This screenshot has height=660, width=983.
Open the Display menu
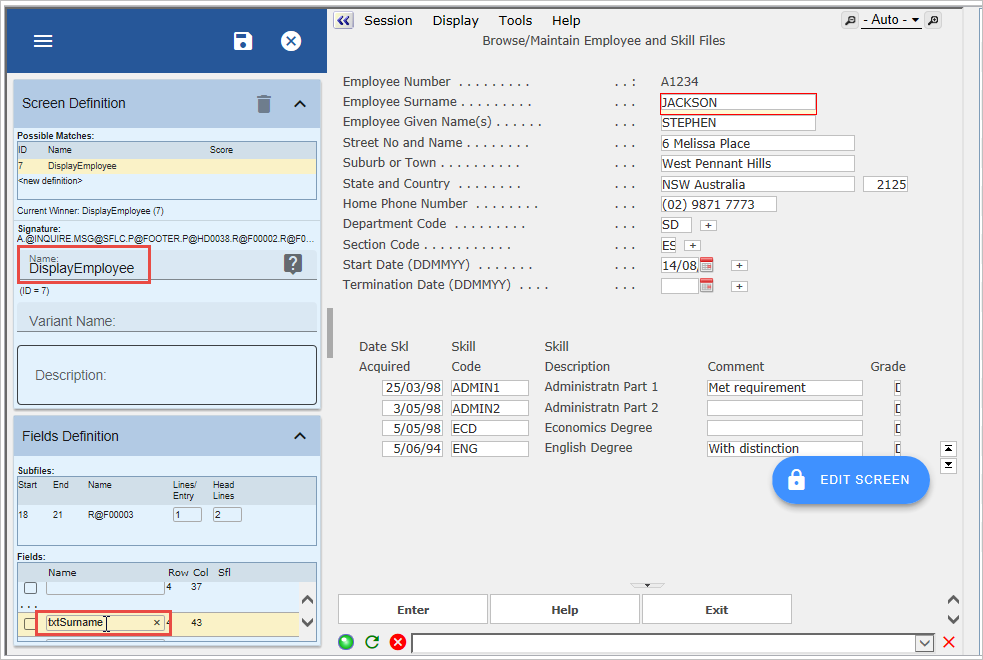[455, 21]
